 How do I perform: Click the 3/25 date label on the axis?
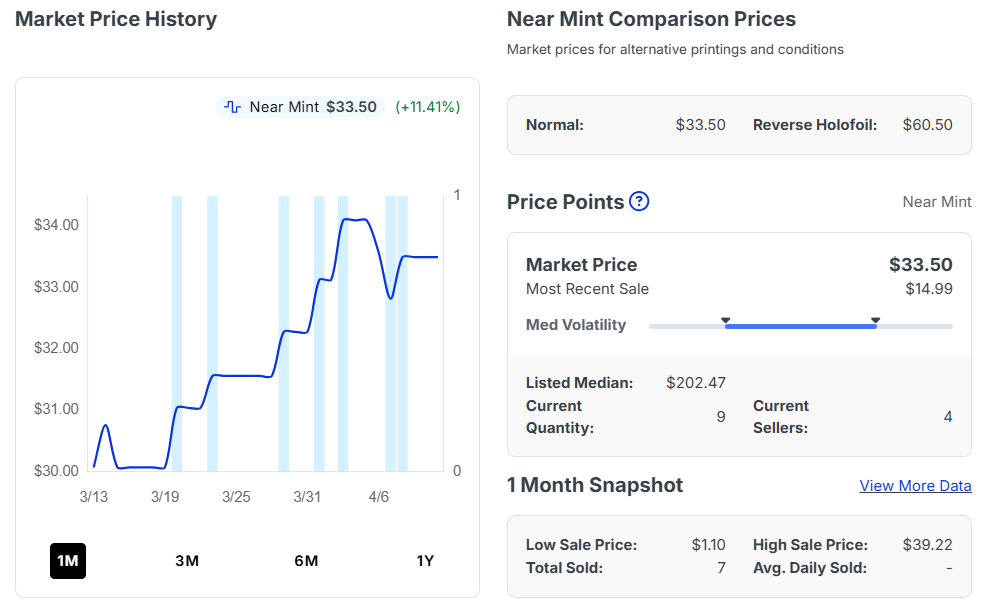click(x=236, y=497)
